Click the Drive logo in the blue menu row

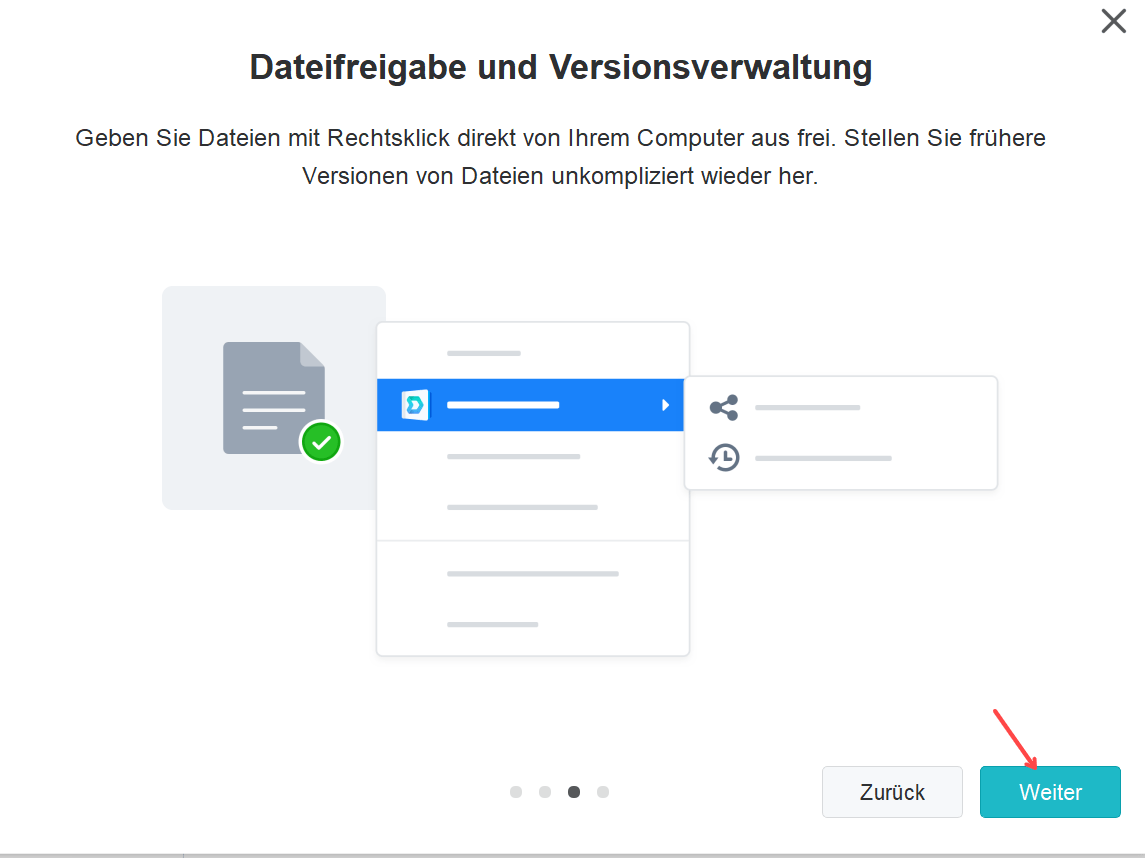pos(414,405)
